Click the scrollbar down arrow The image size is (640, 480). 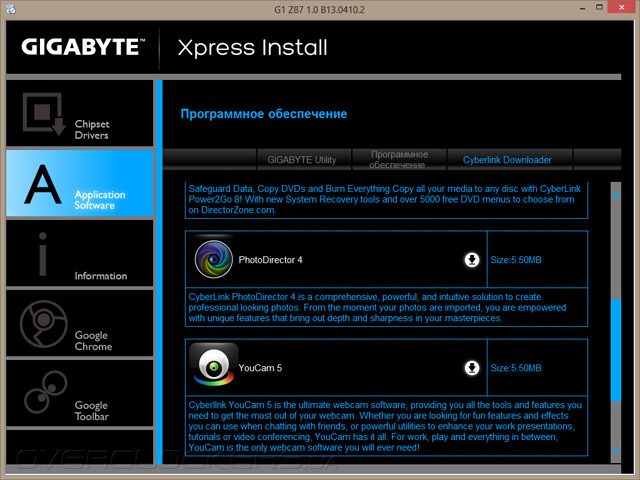coord(616,449)
